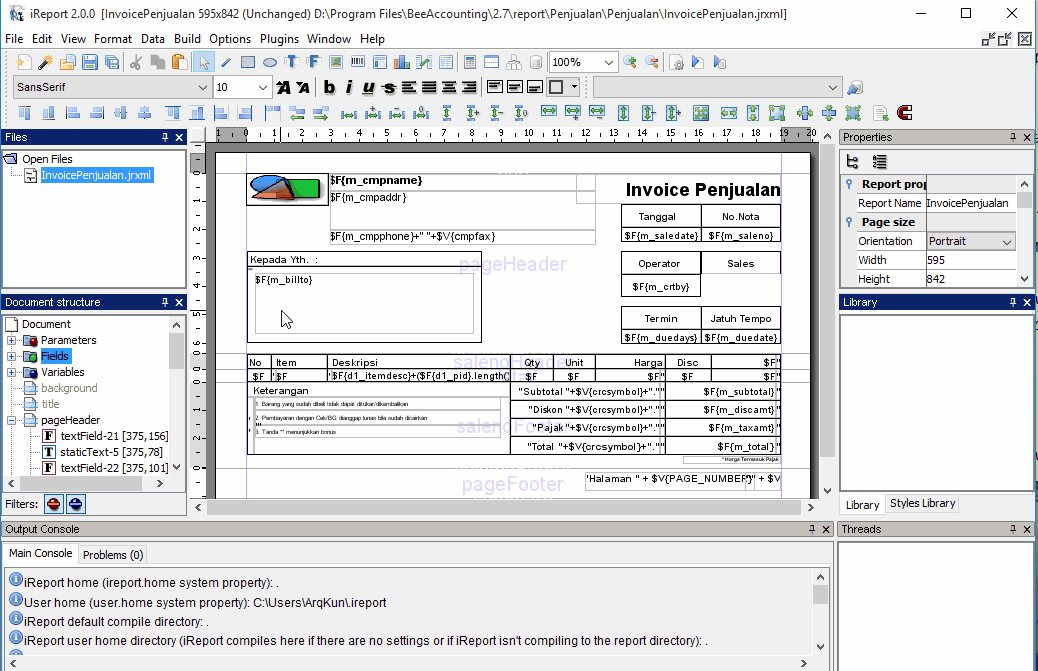
Task: Click the chart tool icon
Action: click(402, 62)
